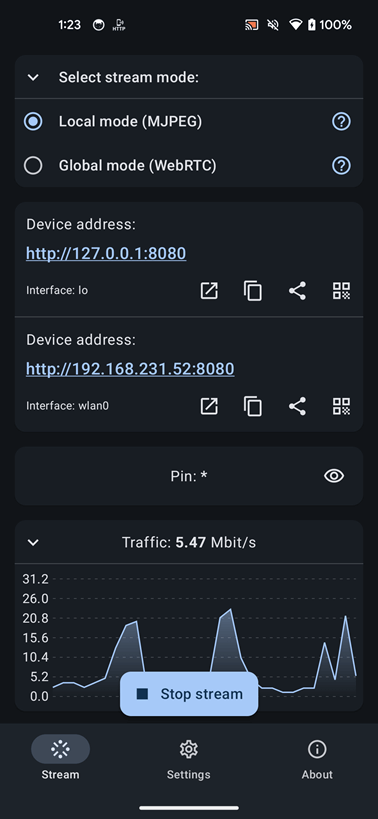Open help for Local mode (MJPEG)

(341, 122)
